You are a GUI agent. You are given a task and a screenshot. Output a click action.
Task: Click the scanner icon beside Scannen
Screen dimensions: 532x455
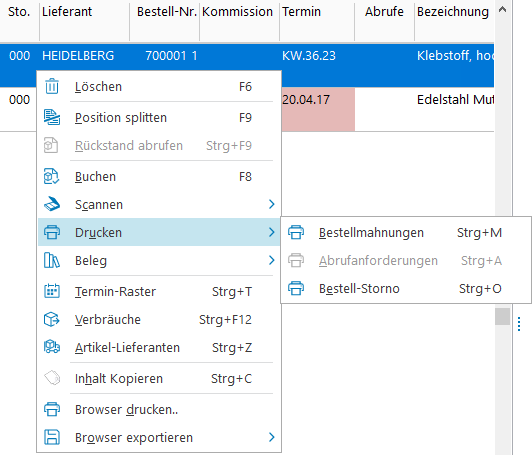pos(52,204)
